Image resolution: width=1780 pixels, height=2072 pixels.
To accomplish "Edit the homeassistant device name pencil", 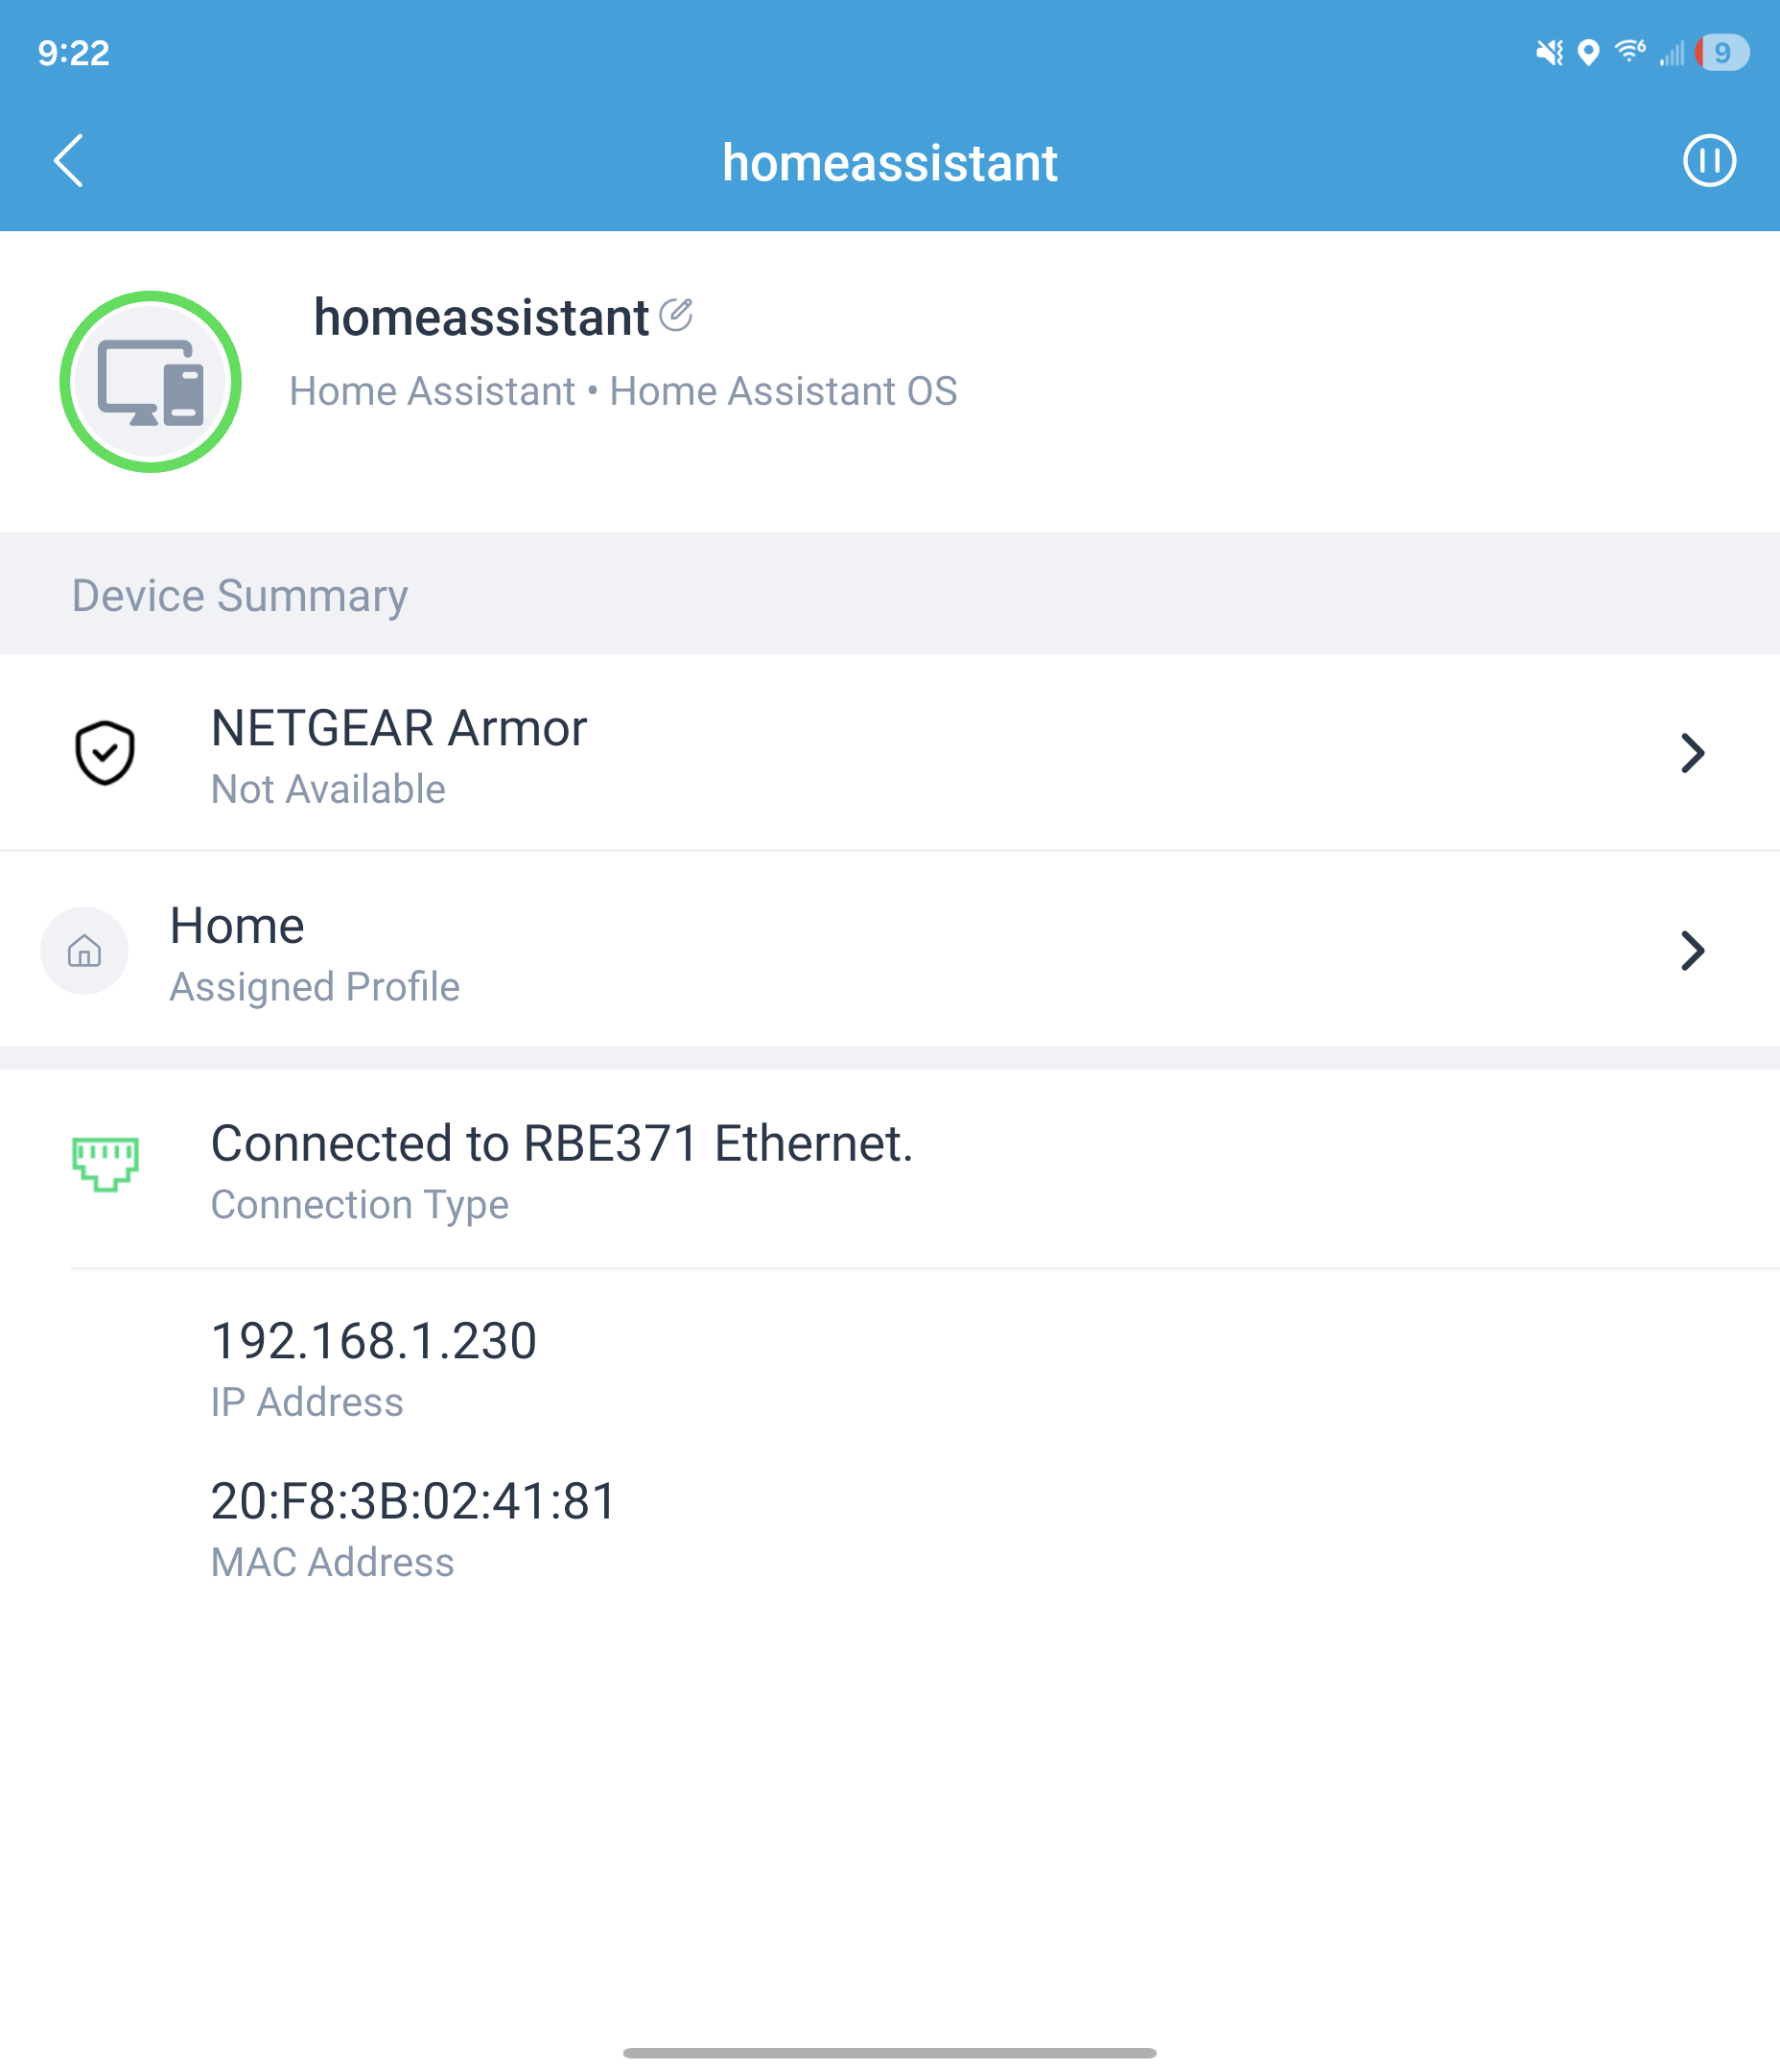I will 676,315.
